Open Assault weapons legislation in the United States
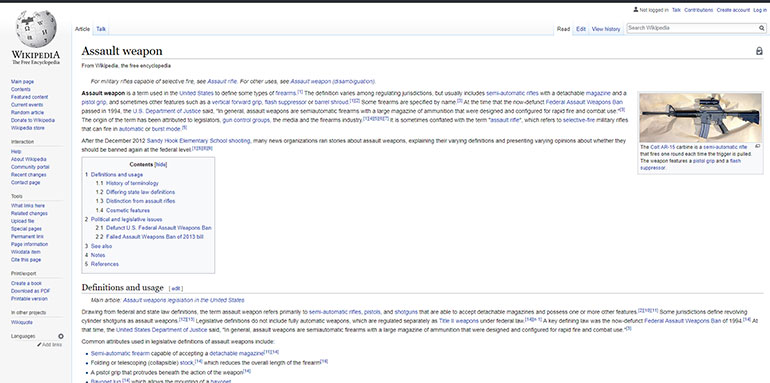 click(184, 300)
